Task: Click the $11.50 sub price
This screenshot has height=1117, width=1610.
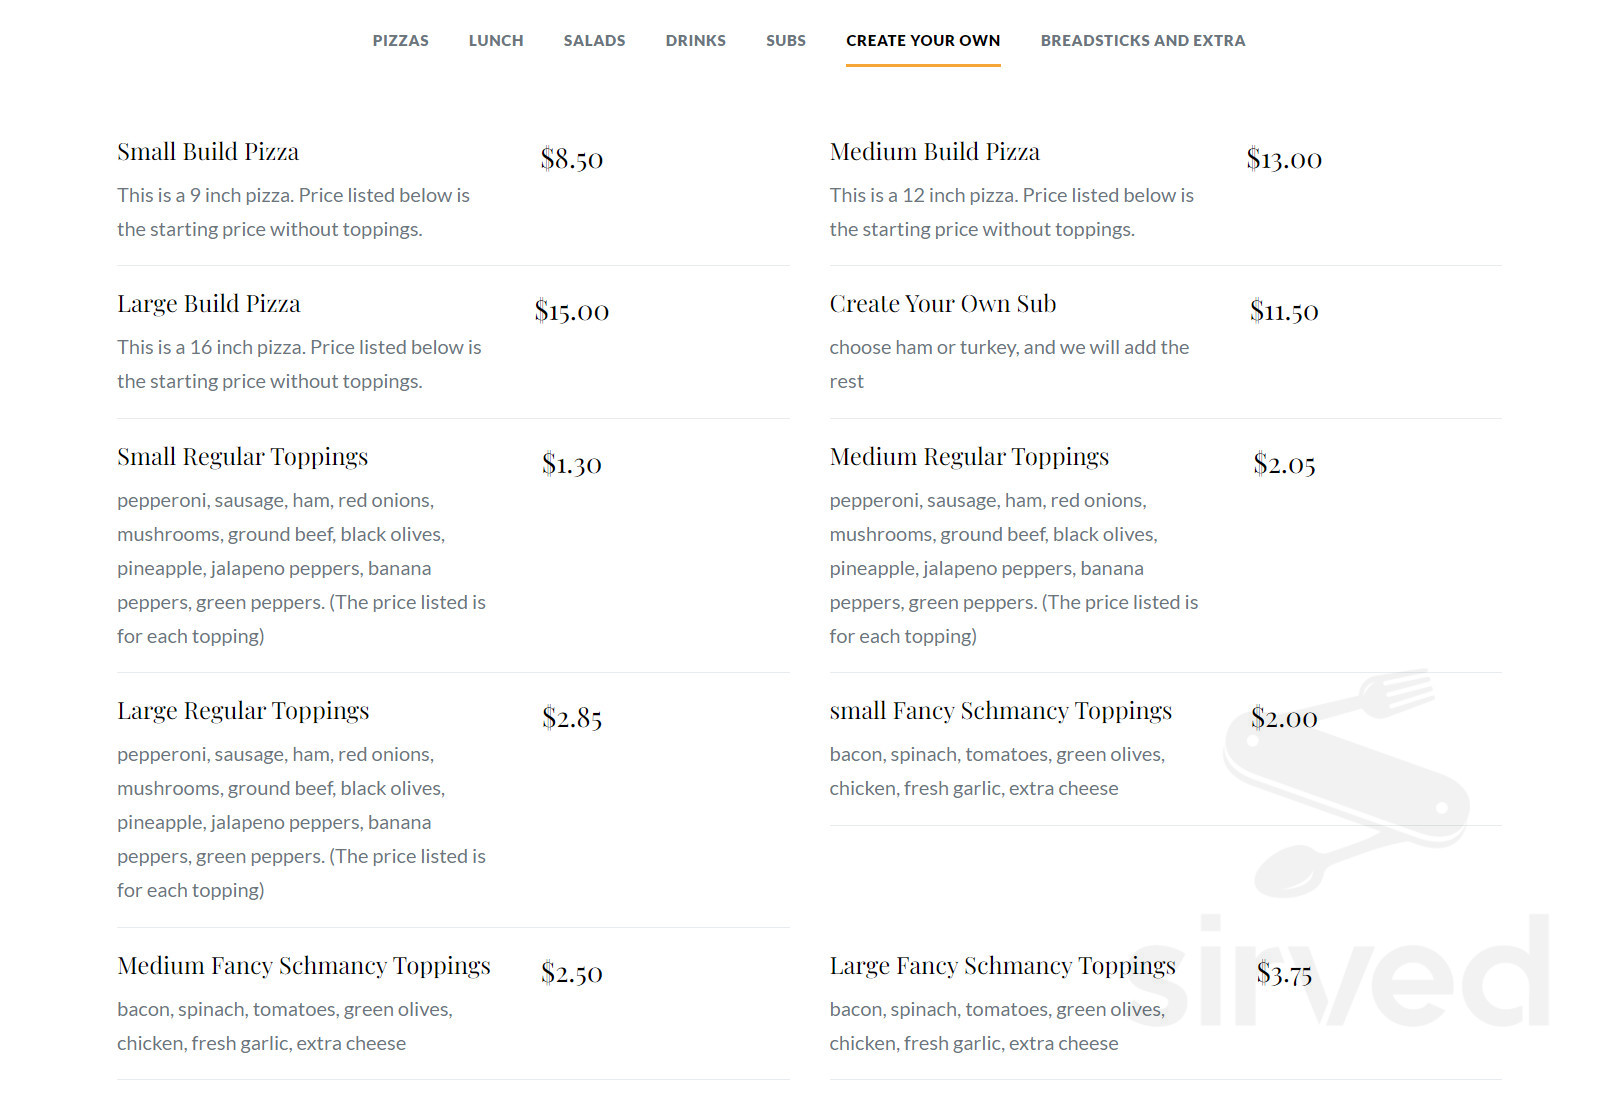Action: (1284, 311)
